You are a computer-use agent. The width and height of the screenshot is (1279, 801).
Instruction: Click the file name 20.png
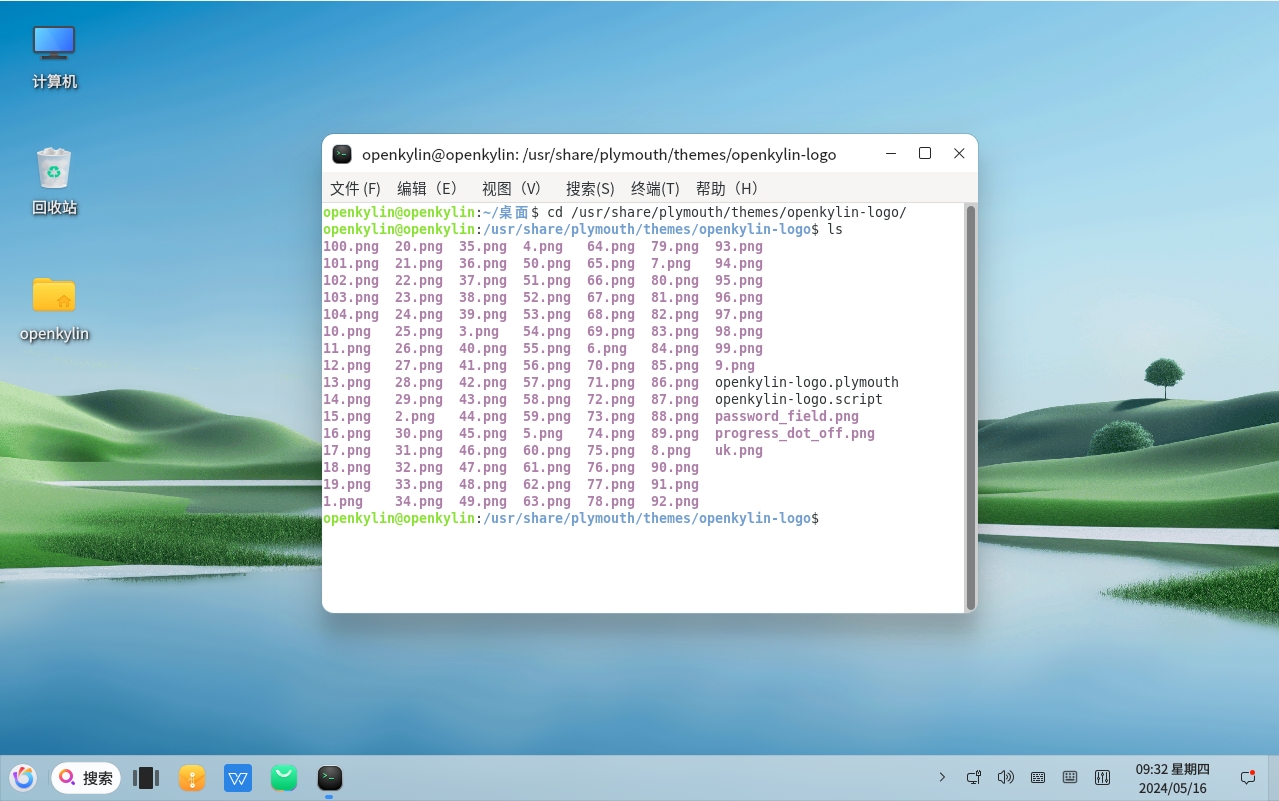(418, 246)
